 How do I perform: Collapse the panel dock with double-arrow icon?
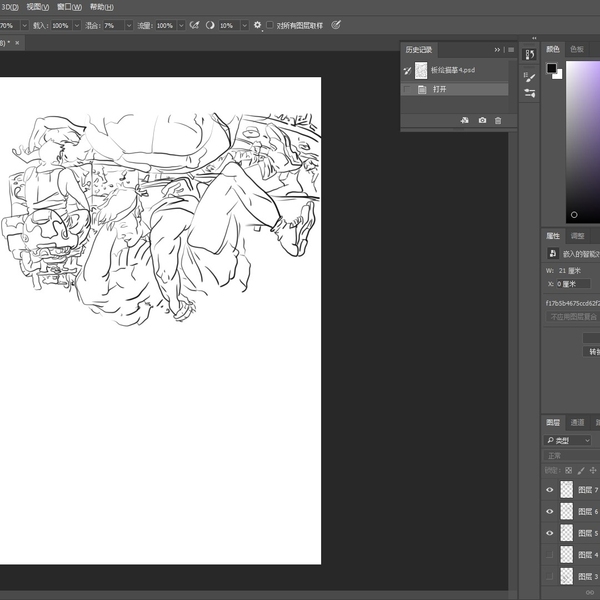point(534,38)
